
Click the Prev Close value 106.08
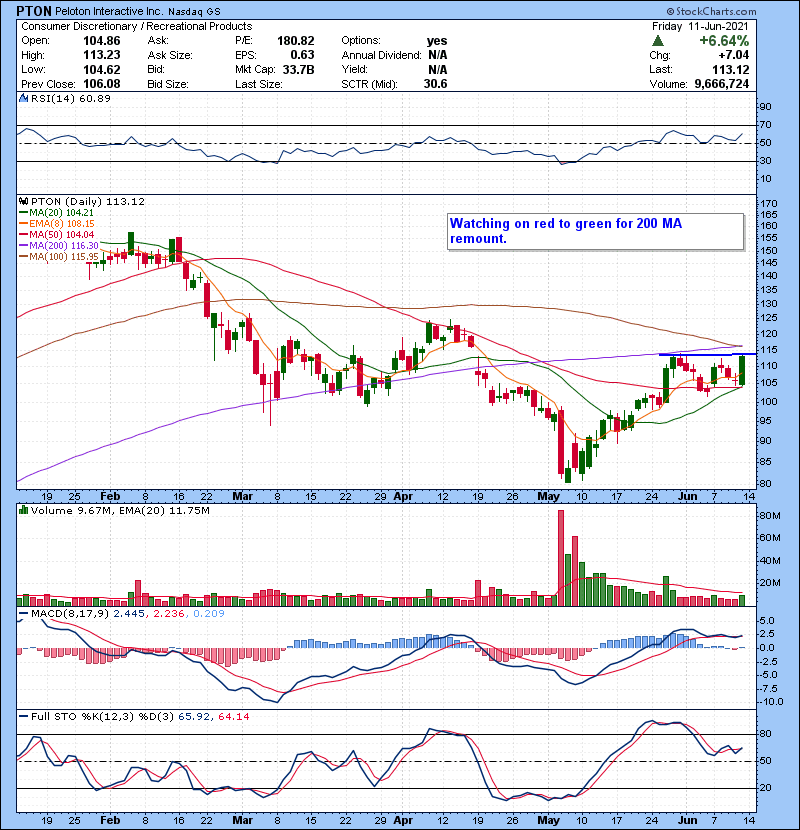(x=102, y=84)
